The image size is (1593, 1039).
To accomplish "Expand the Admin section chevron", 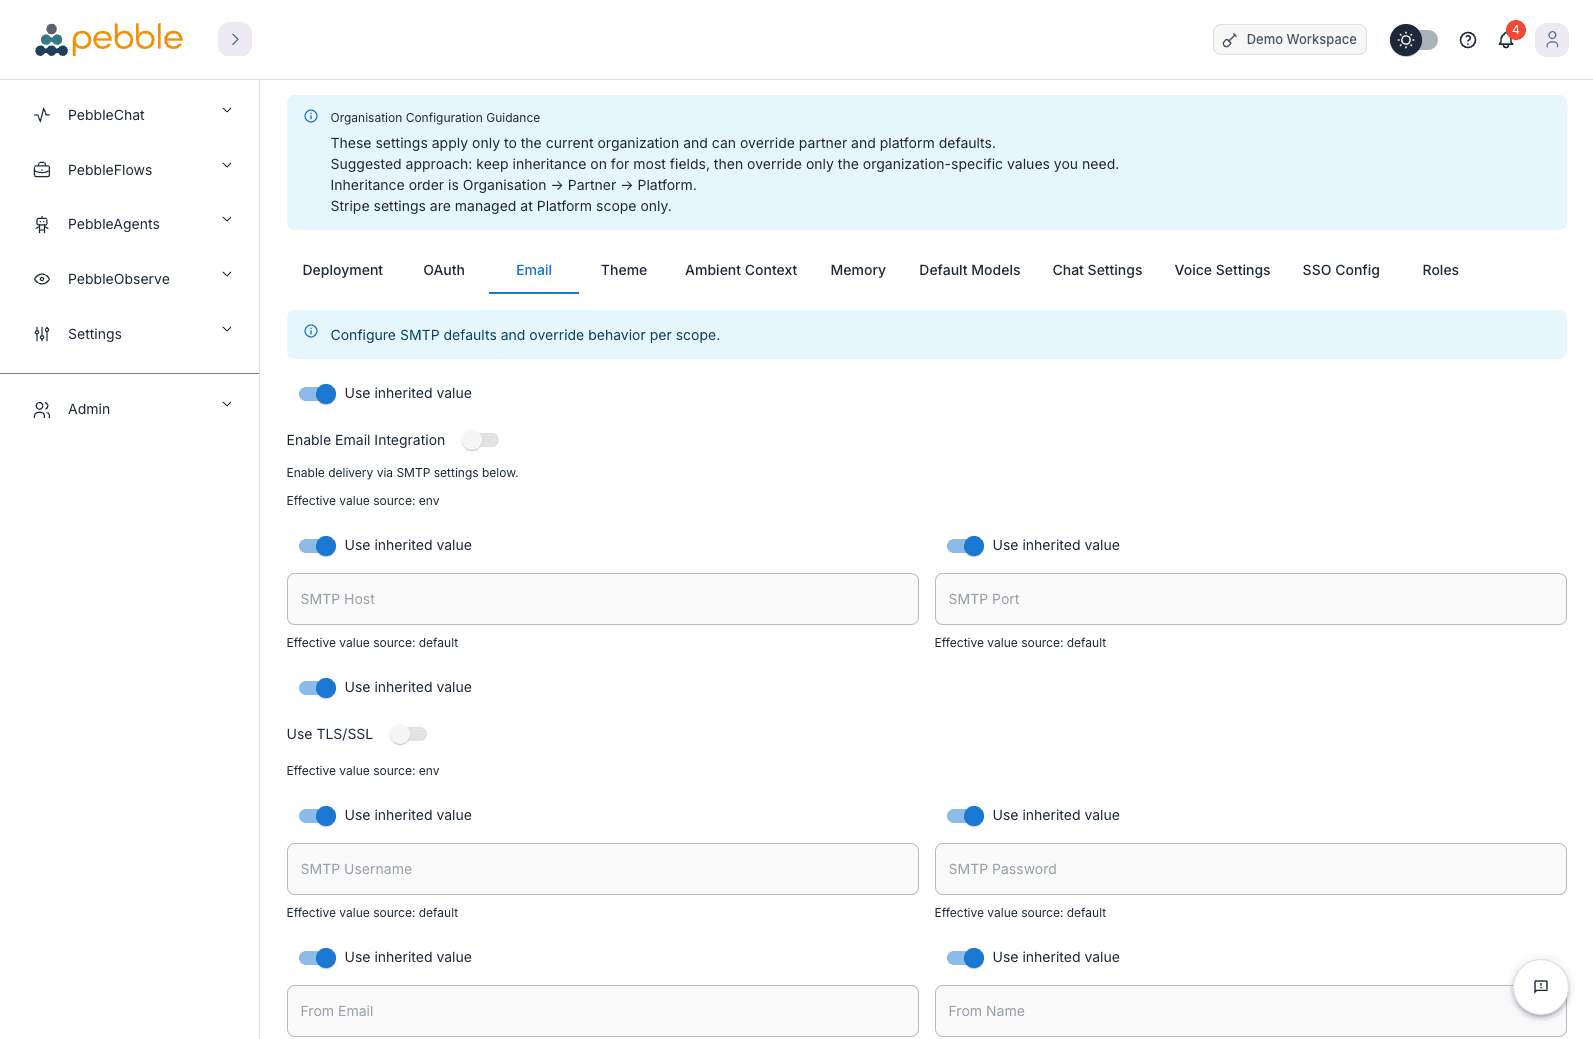I will click(227, 405).
